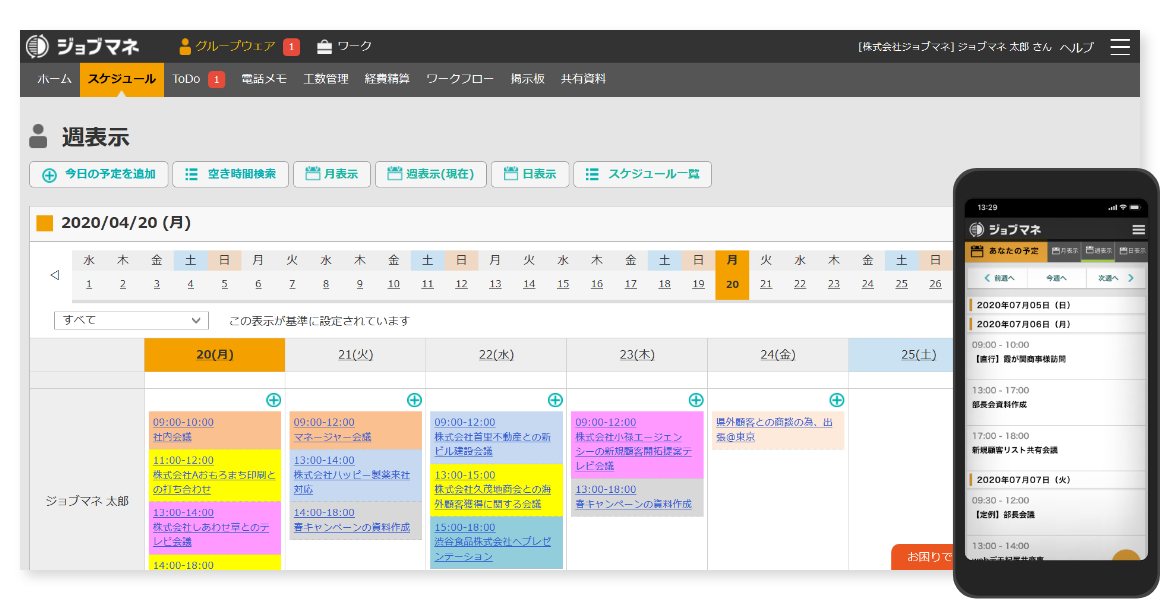Open Tuesday 14:00-18:00 春キャンペーンの資料作成 event

coord(356,521)
